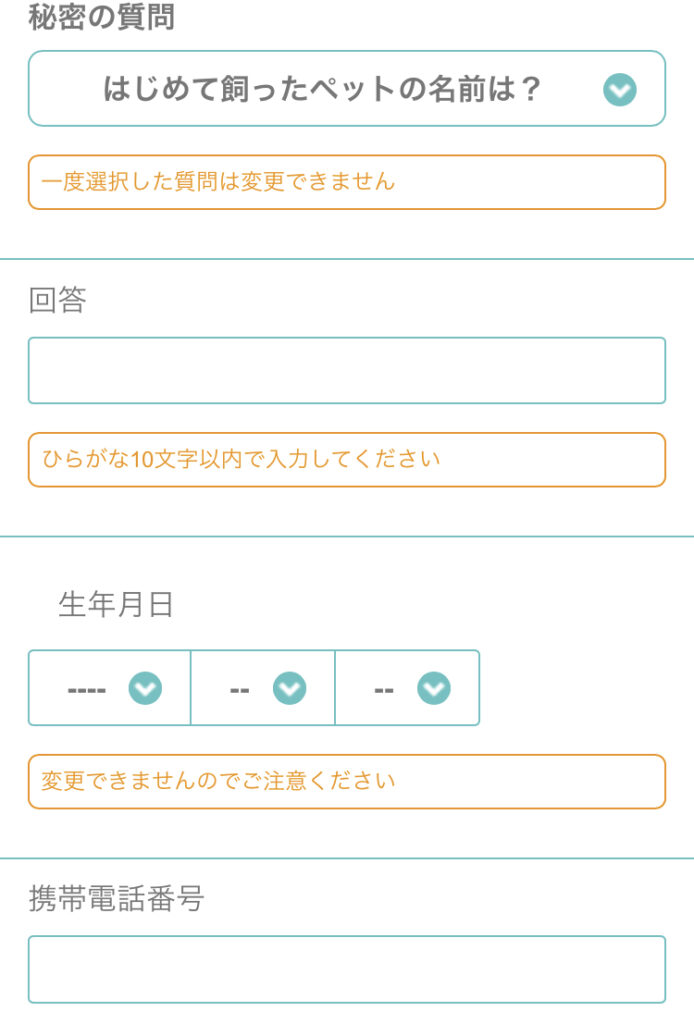Expand the last birth day dropdown
The height and width of the screenshot is (1024, 694).
tap(407, 688)
